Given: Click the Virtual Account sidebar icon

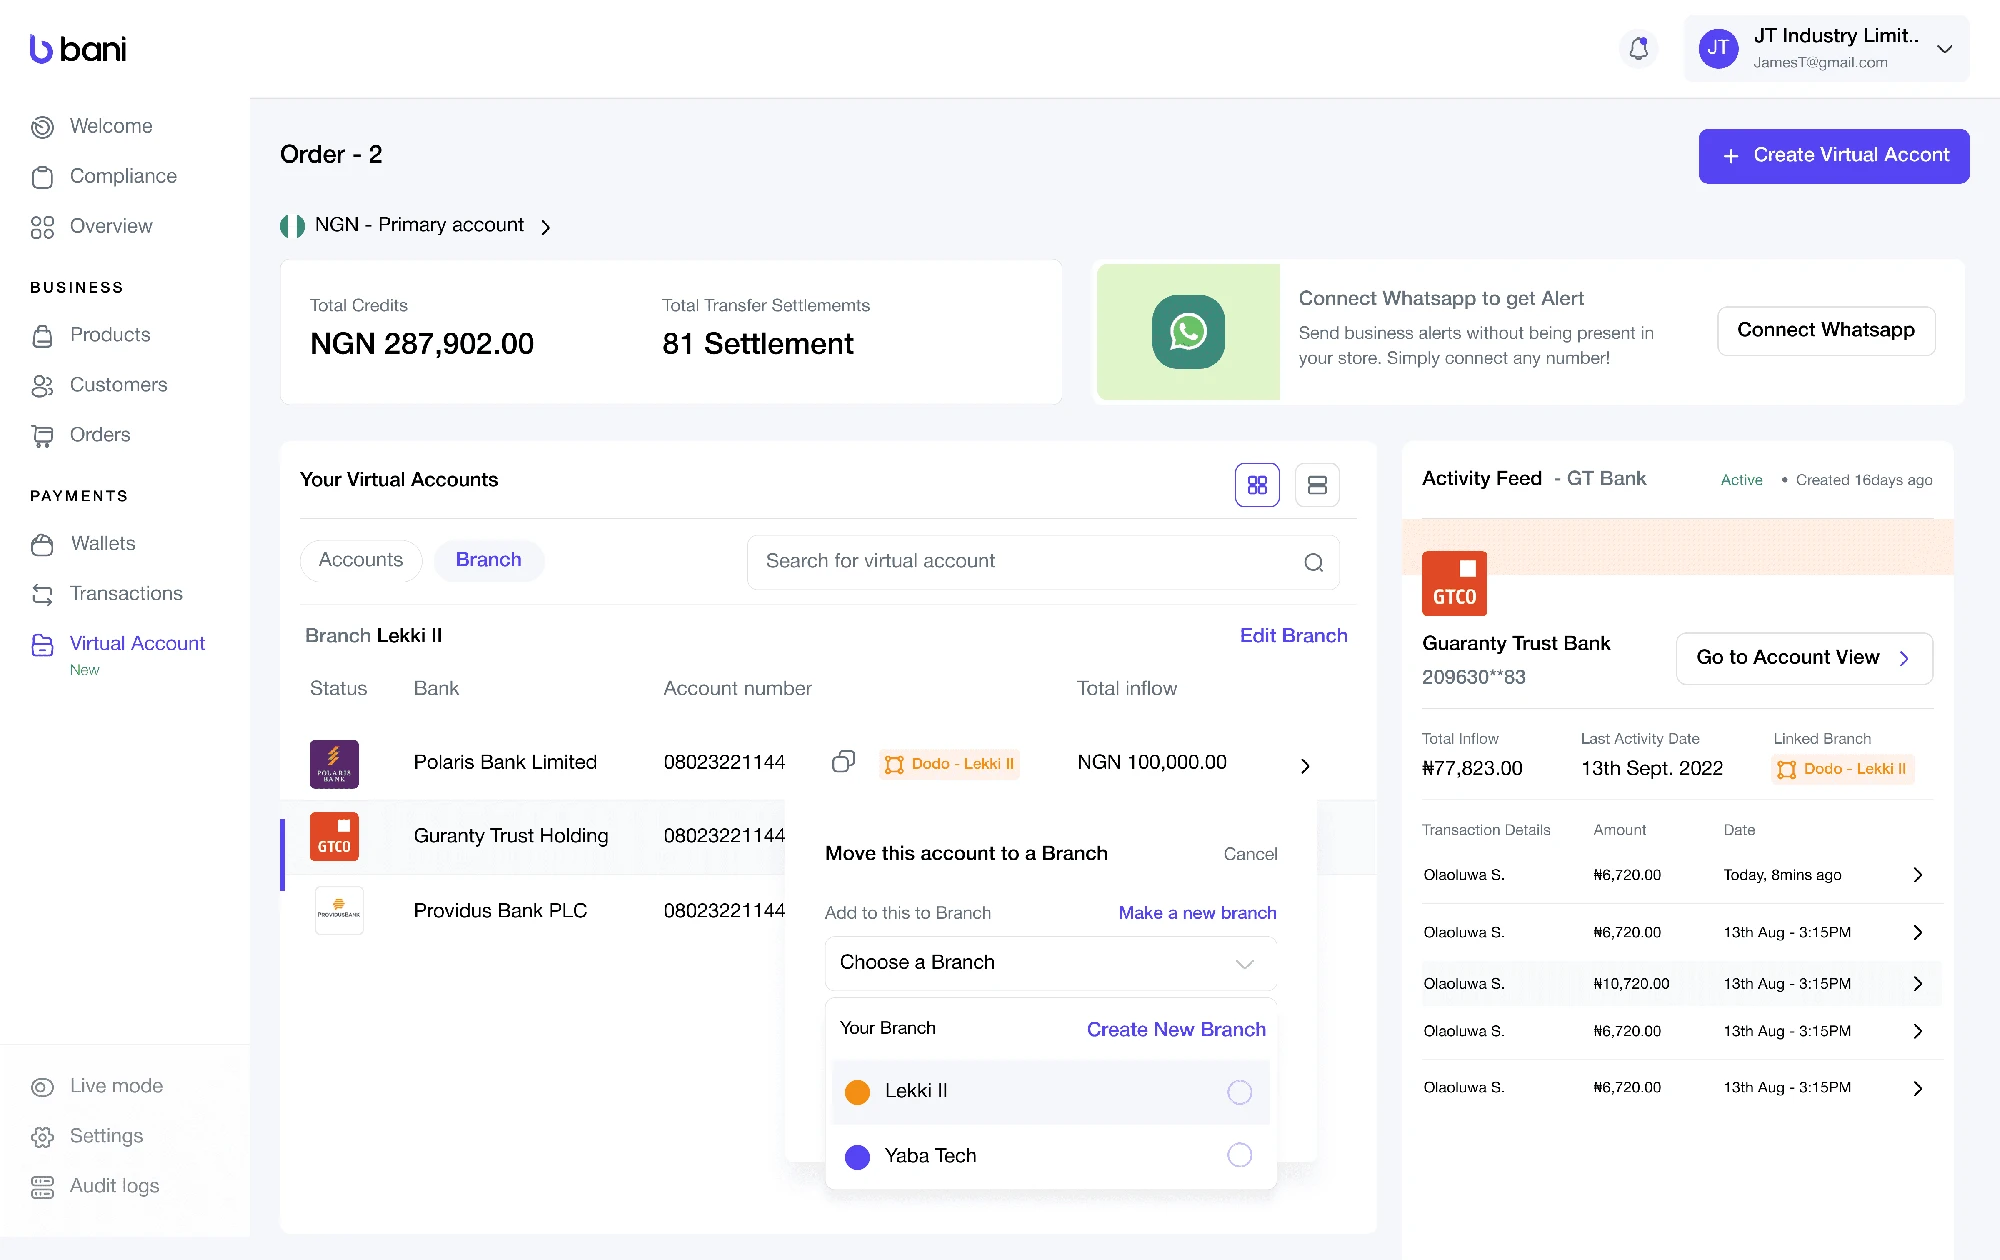Looking at the screenshot, I should coord(42,644).
